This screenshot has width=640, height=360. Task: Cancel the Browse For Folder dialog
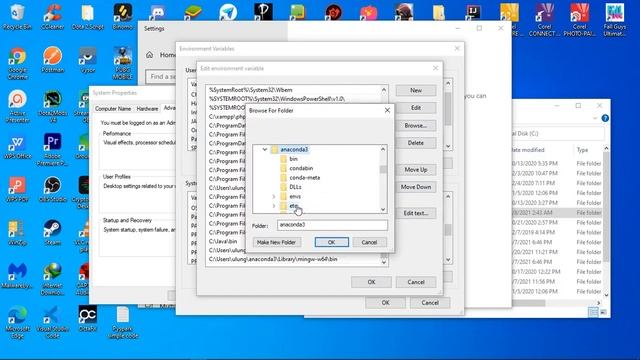(369, 242)
